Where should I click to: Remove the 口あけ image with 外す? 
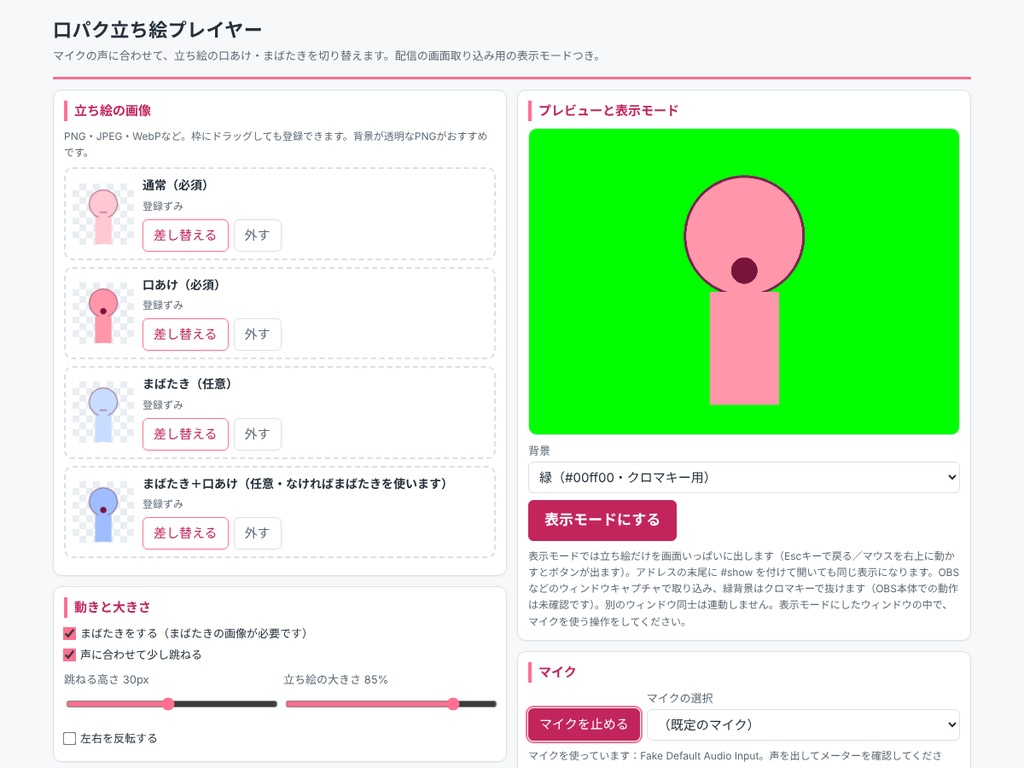pyautogui.click(x=257, y=334)
